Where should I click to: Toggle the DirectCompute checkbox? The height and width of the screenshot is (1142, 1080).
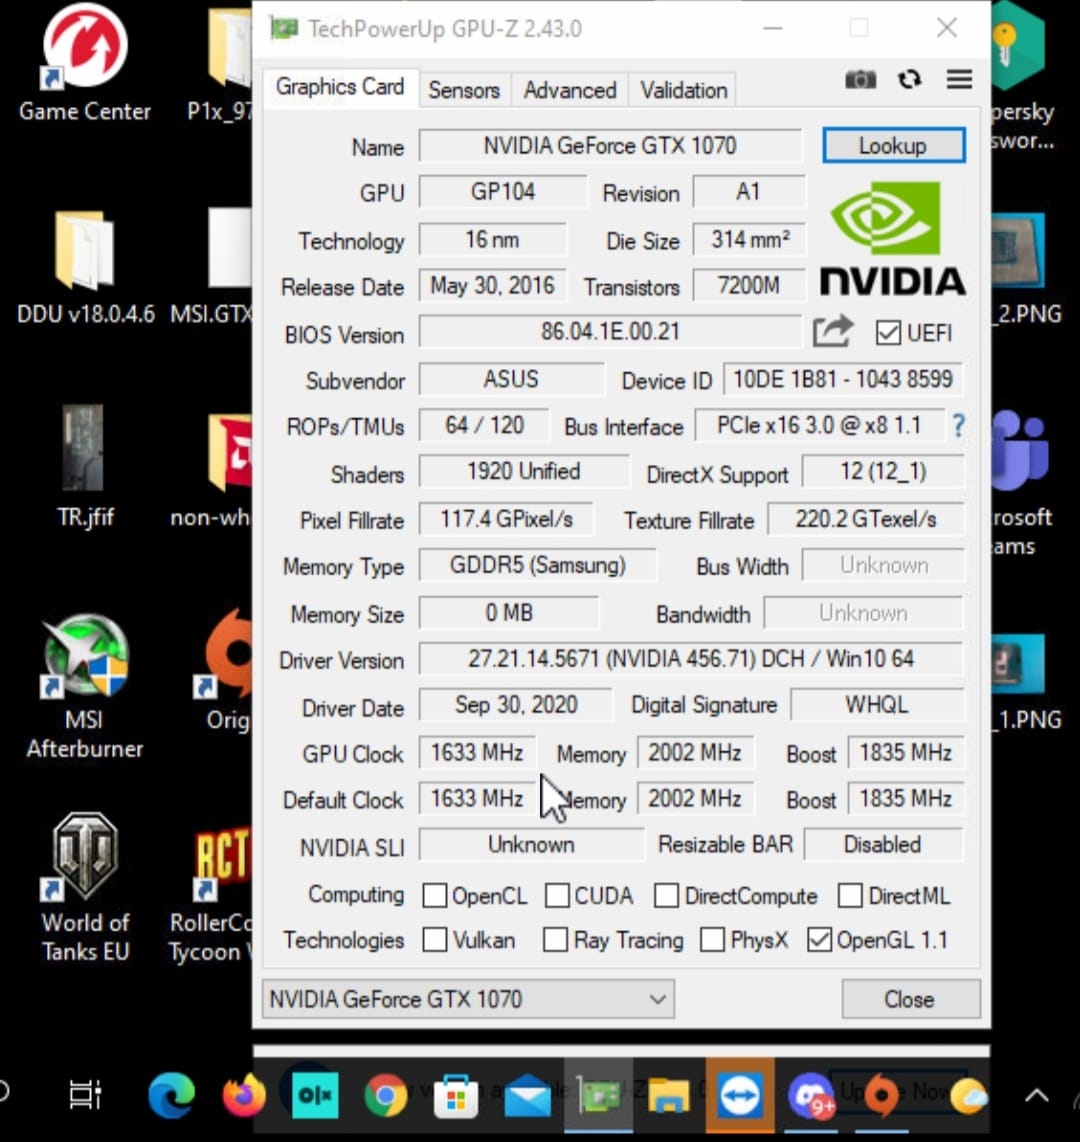tap(666, 895)
